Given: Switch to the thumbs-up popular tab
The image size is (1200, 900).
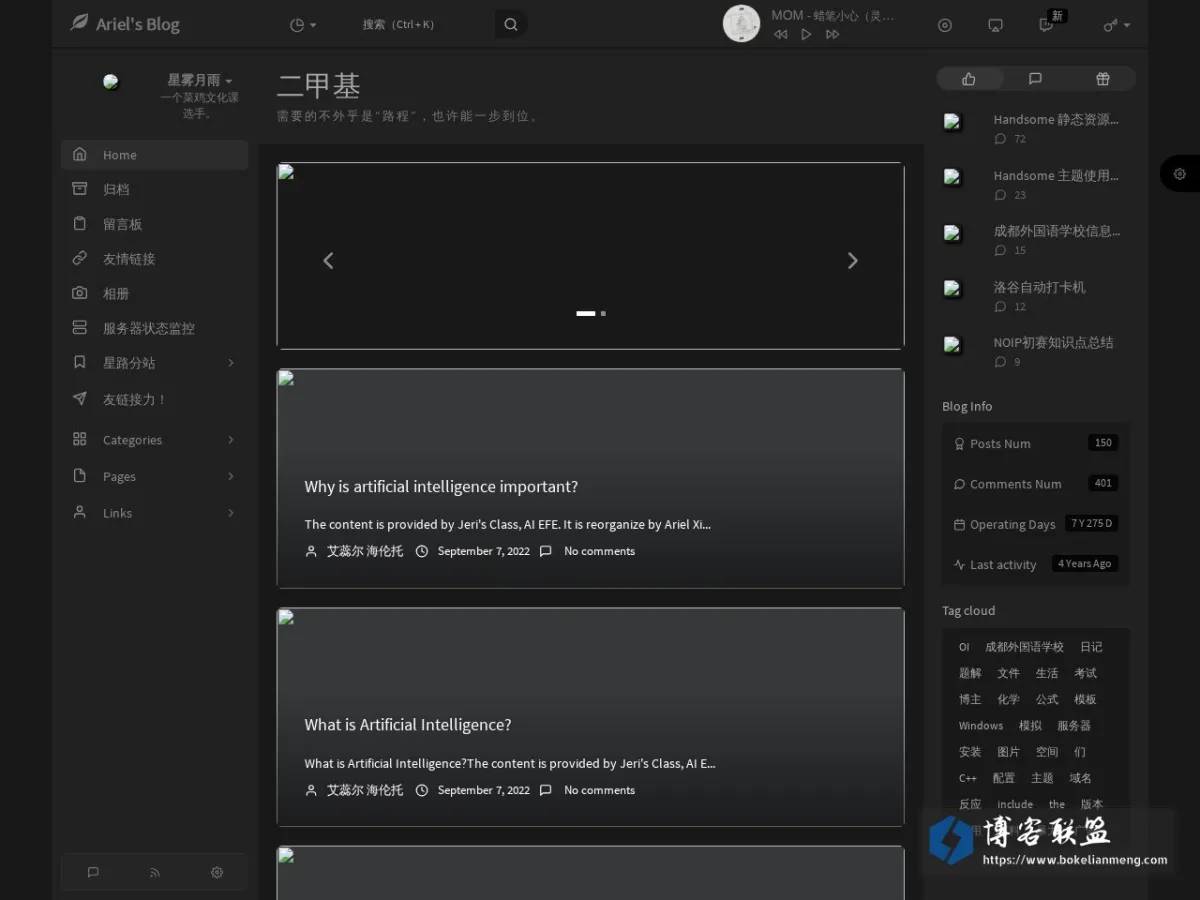Looking at the screenshot, I should pyautogui.click(x=969, y=79).
